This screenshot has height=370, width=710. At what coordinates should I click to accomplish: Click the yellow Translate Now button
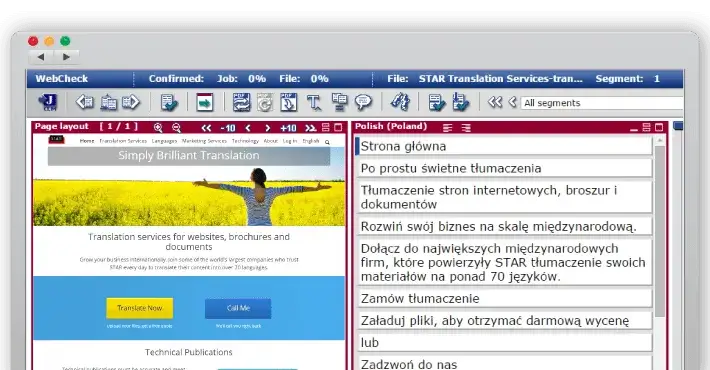(x=139, y=308)
